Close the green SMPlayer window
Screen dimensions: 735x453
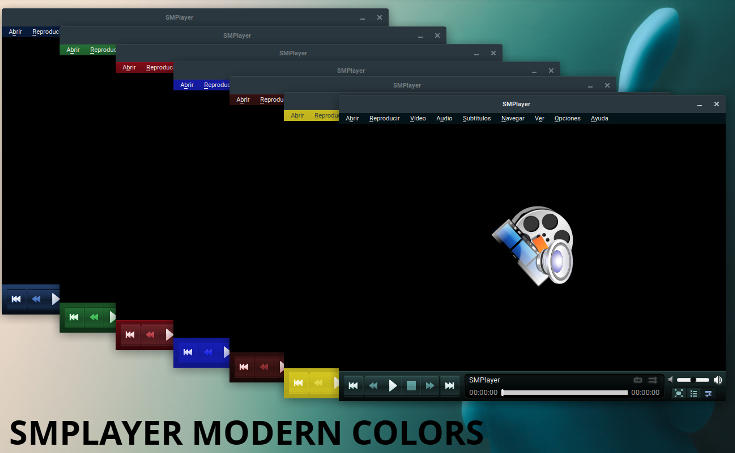[437, 36]
